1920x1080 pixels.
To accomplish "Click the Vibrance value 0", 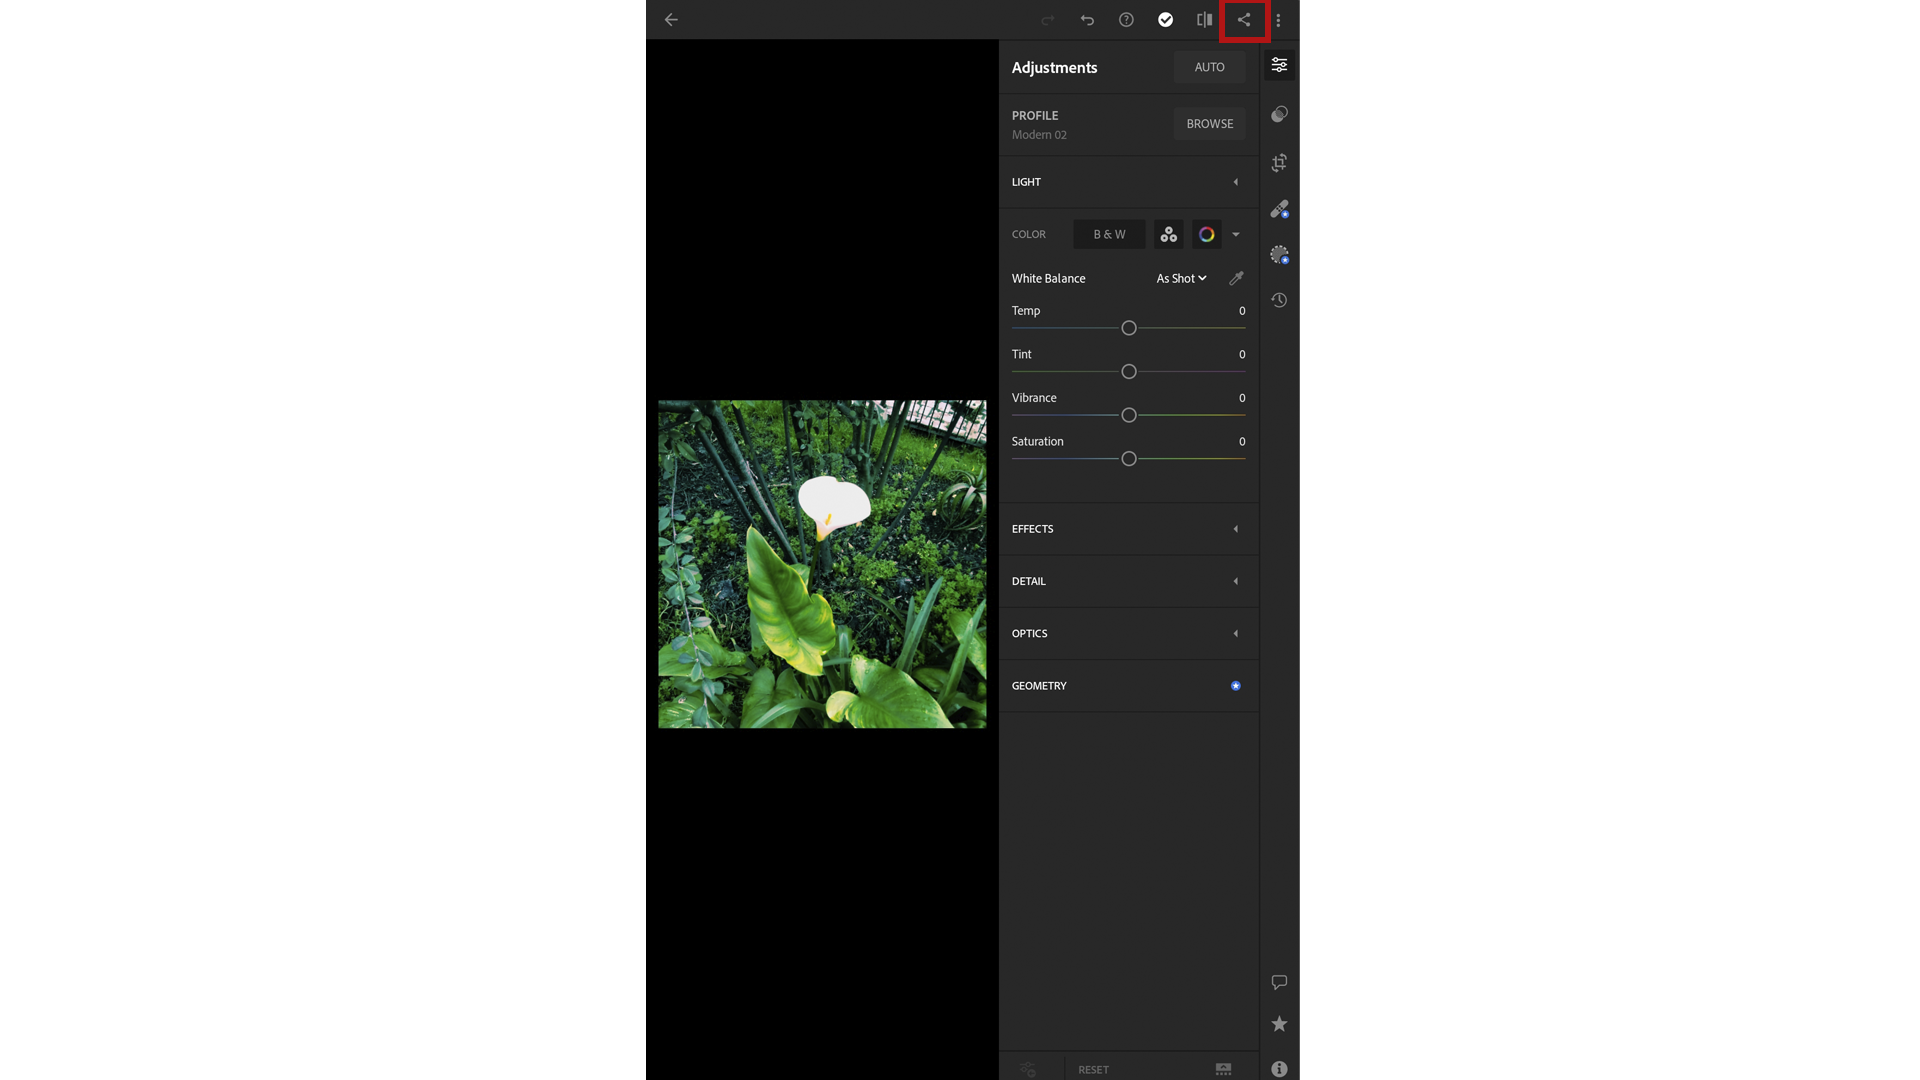I will pyautogui.click(x=1242, y=398).
